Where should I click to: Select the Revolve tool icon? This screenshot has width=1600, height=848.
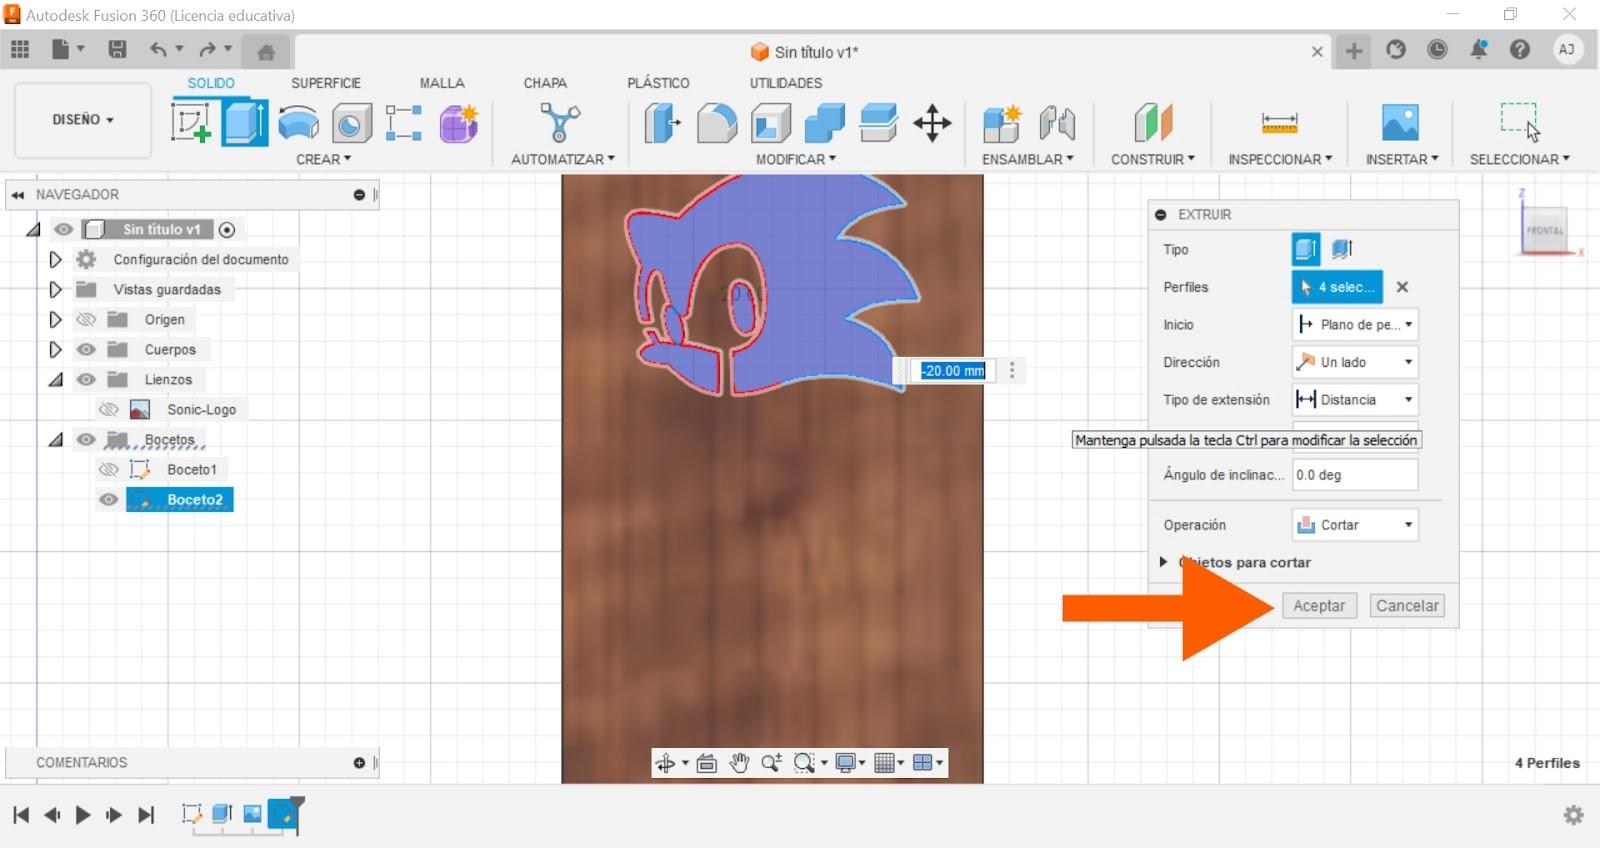pos(298,124)
